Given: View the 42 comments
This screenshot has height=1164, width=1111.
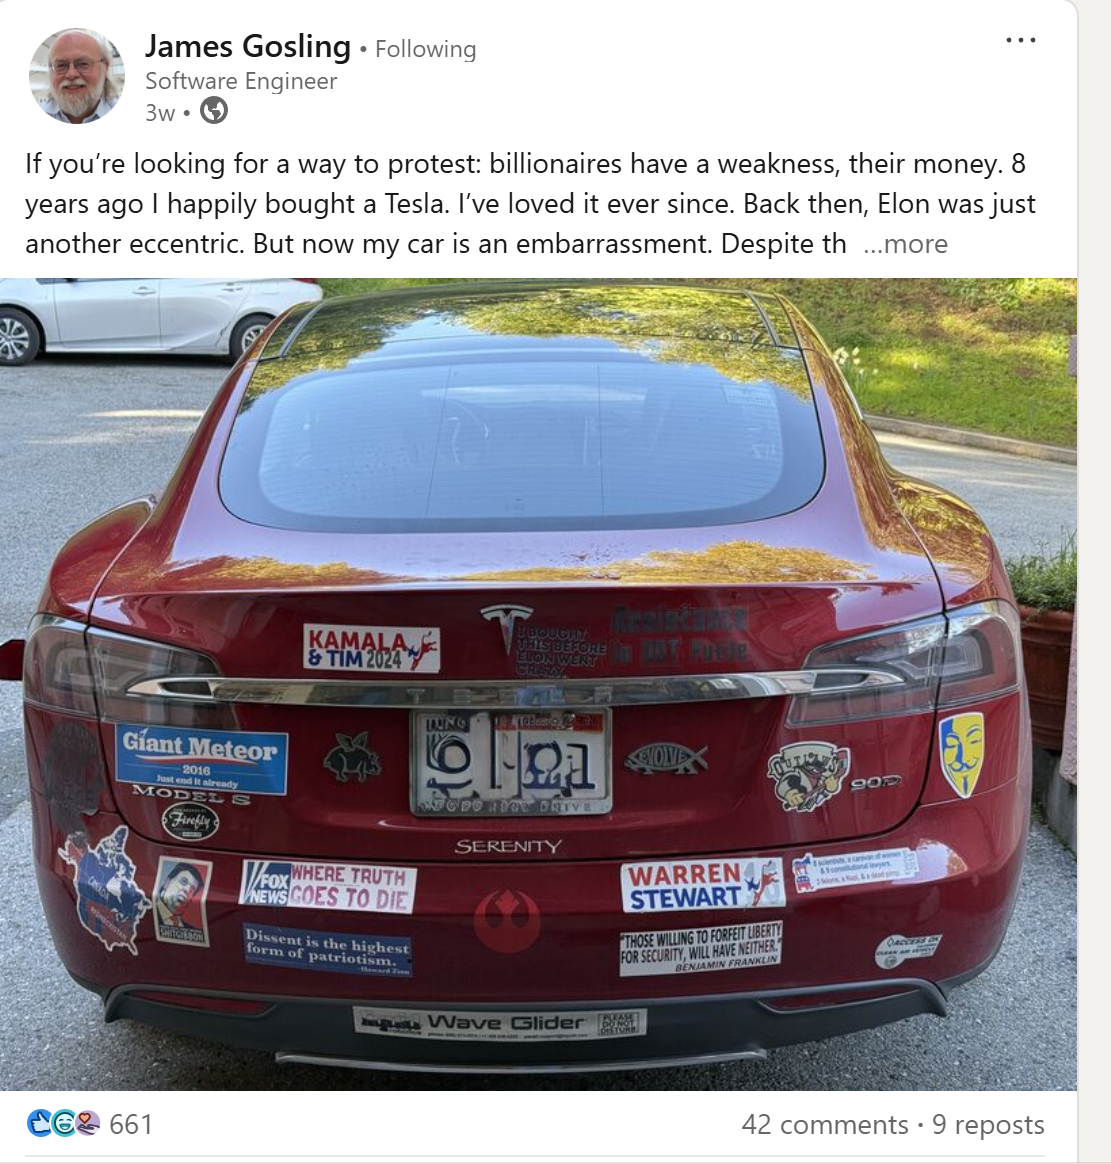Looking at the screenshot, I should pos(825,1125).
